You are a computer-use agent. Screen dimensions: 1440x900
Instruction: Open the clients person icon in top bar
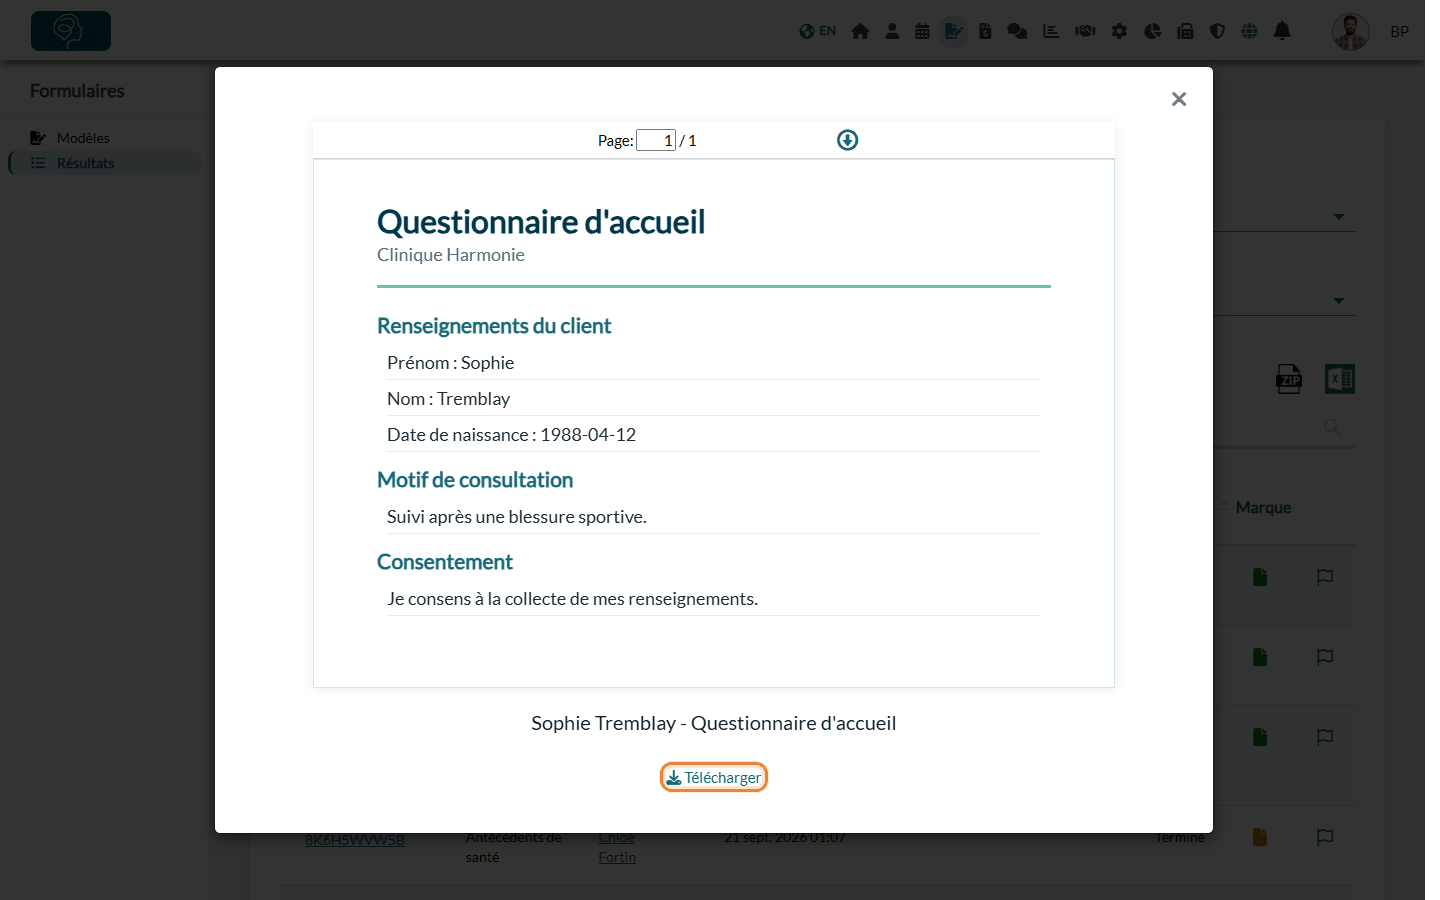click(x=892, y=31)
